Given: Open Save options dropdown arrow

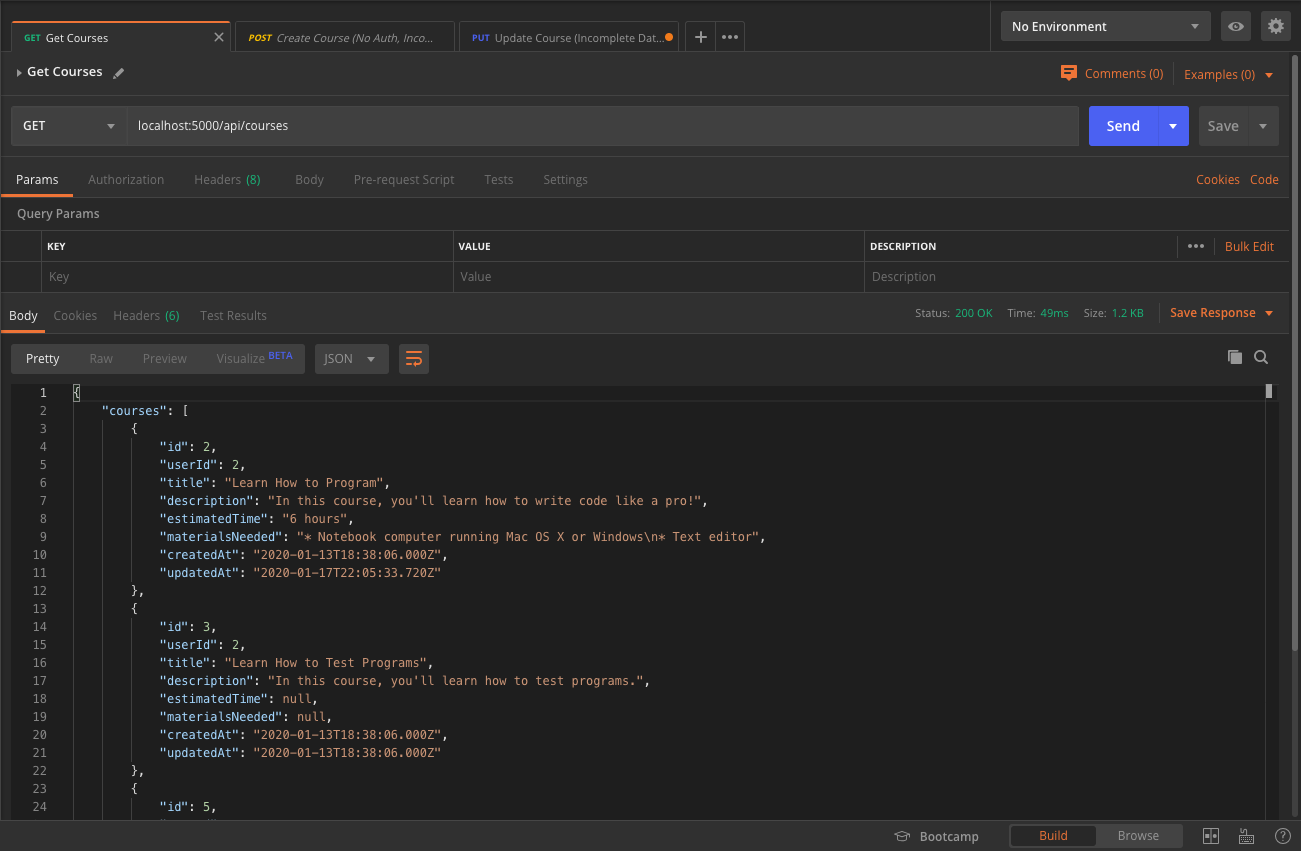Looking at the screenshot, I should [1263, 126].
